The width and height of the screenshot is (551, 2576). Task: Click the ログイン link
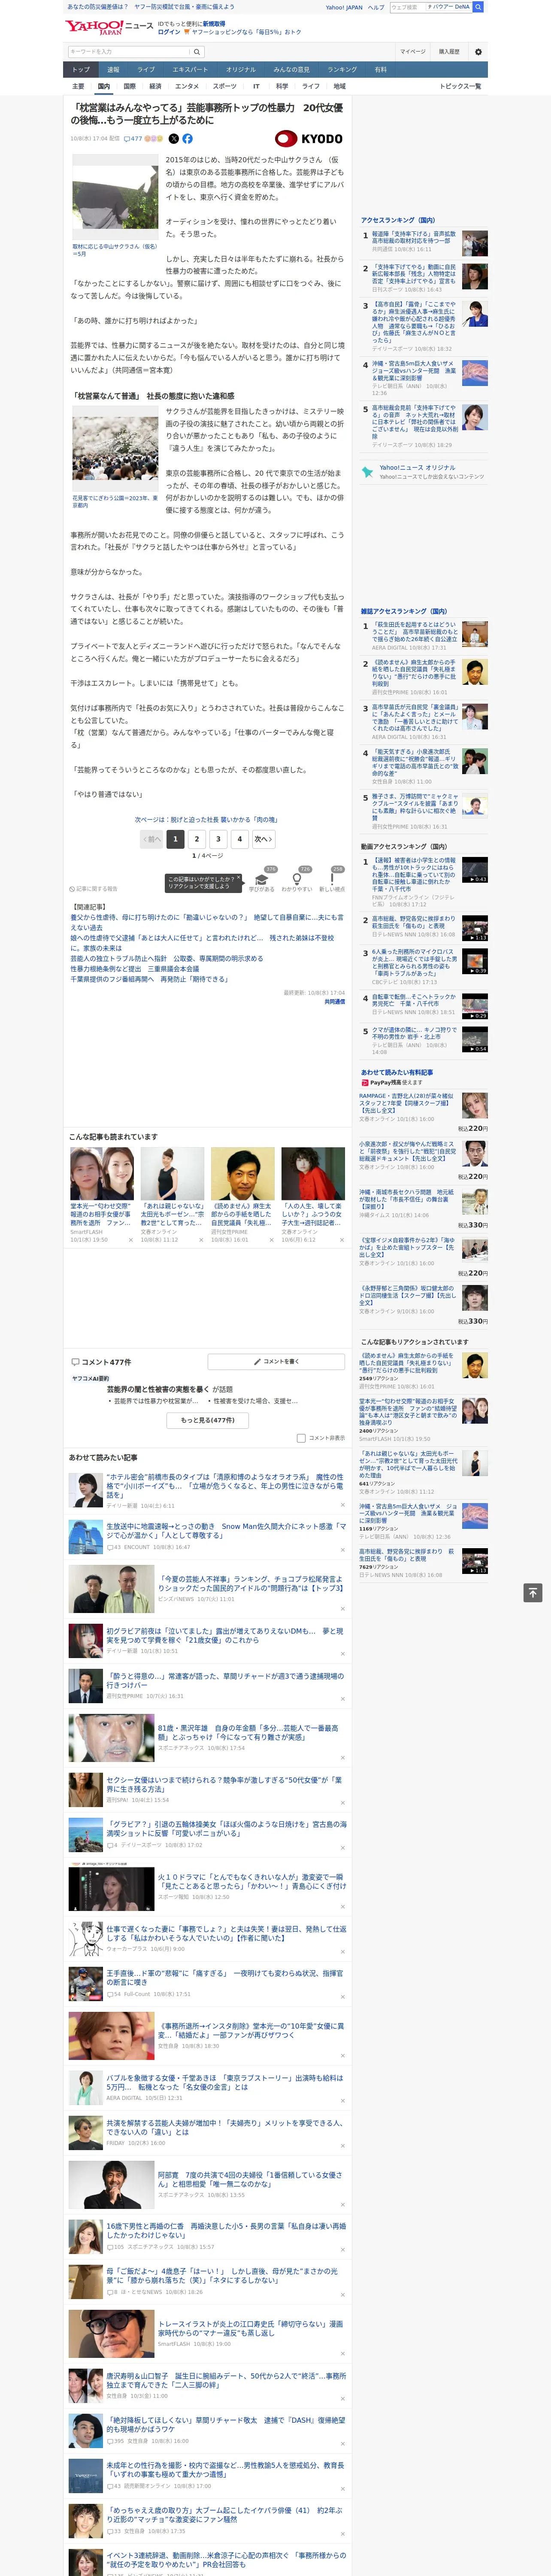tap(169, 32)
